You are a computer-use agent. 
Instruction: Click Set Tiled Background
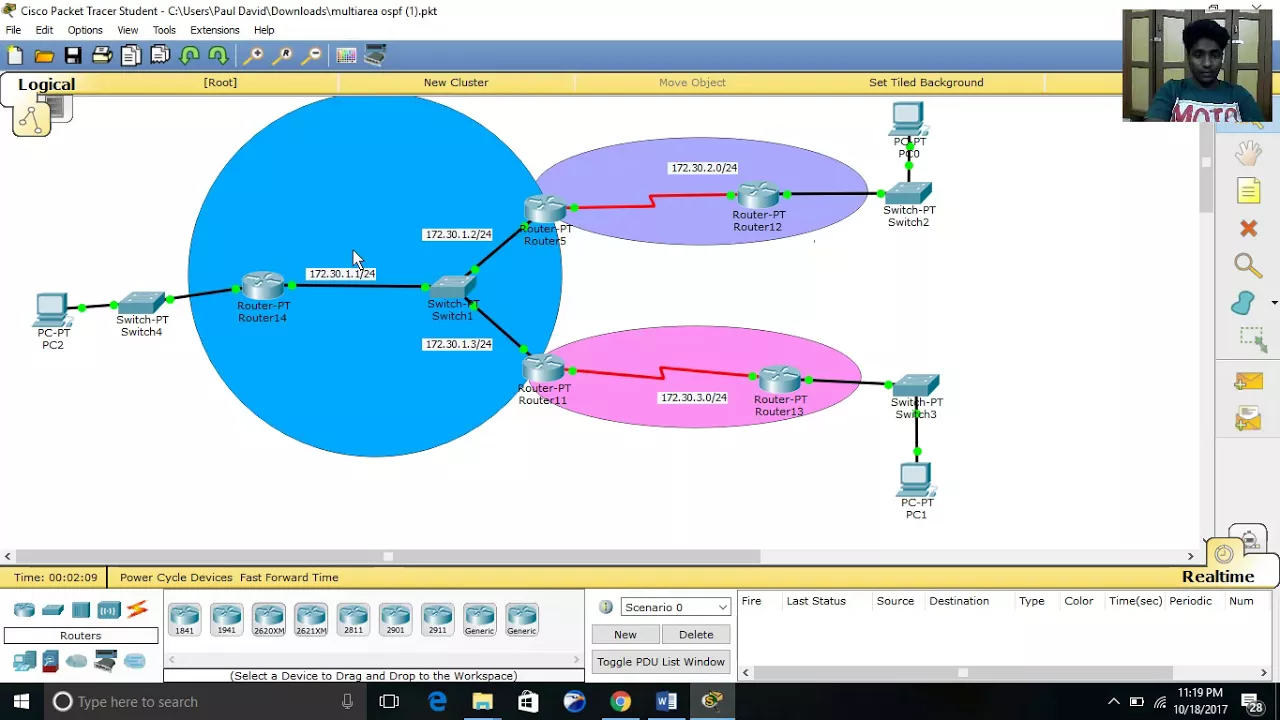926,82
